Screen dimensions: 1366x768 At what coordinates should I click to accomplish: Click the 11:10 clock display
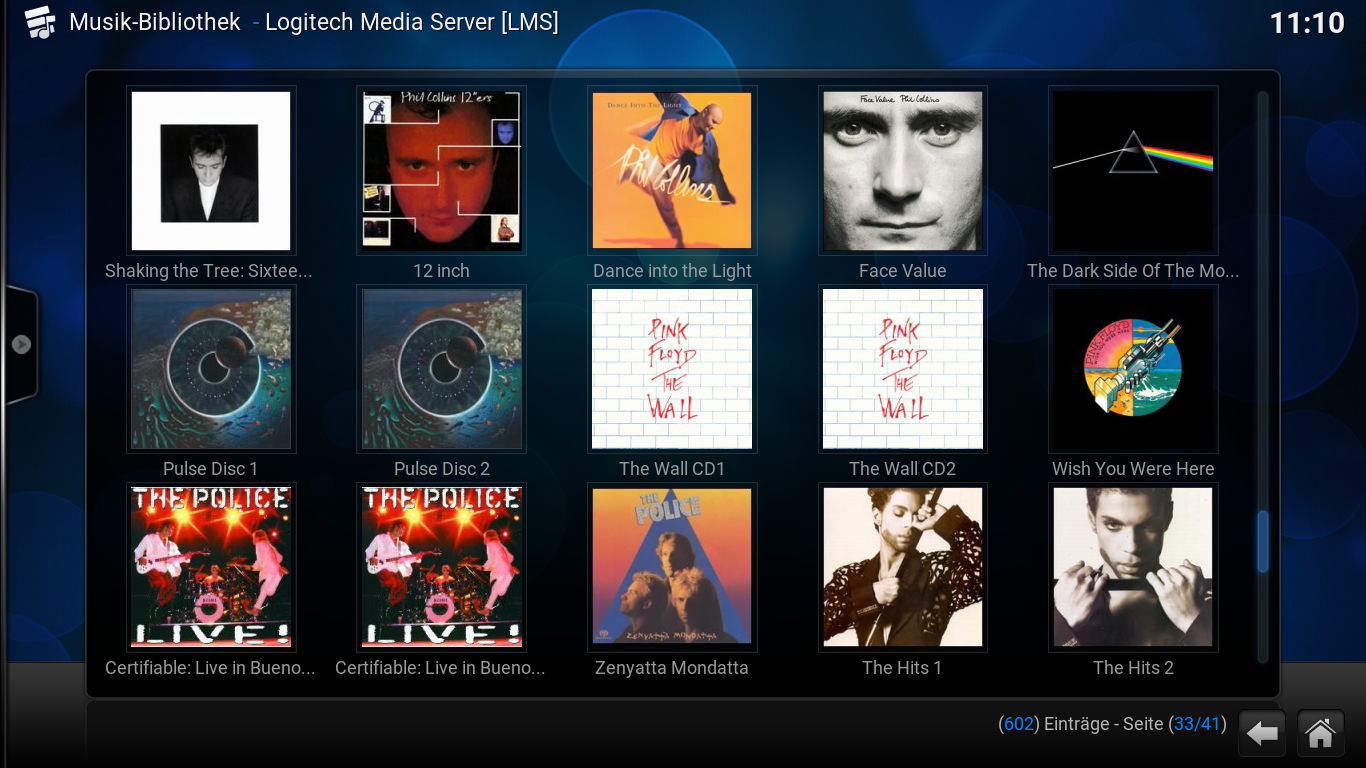coord(1307,23)
